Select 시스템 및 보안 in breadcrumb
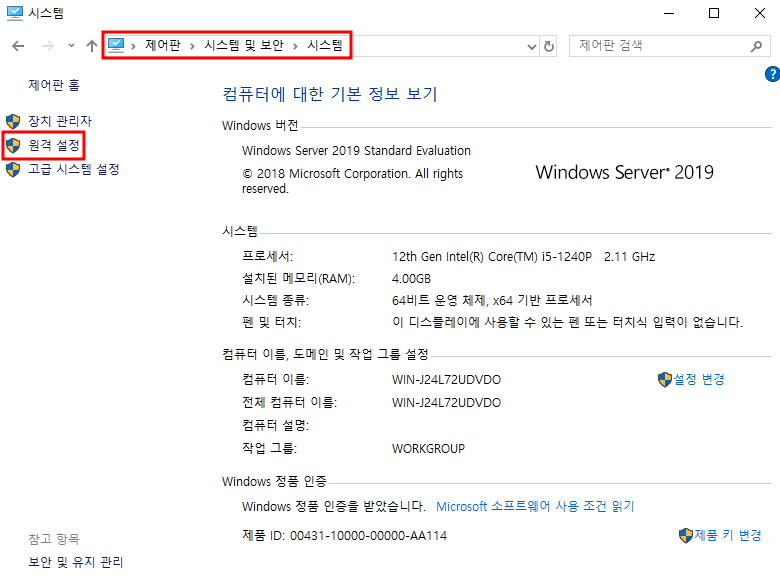The height and width of the screenshot is (586, 780). [x=244, y=45]
